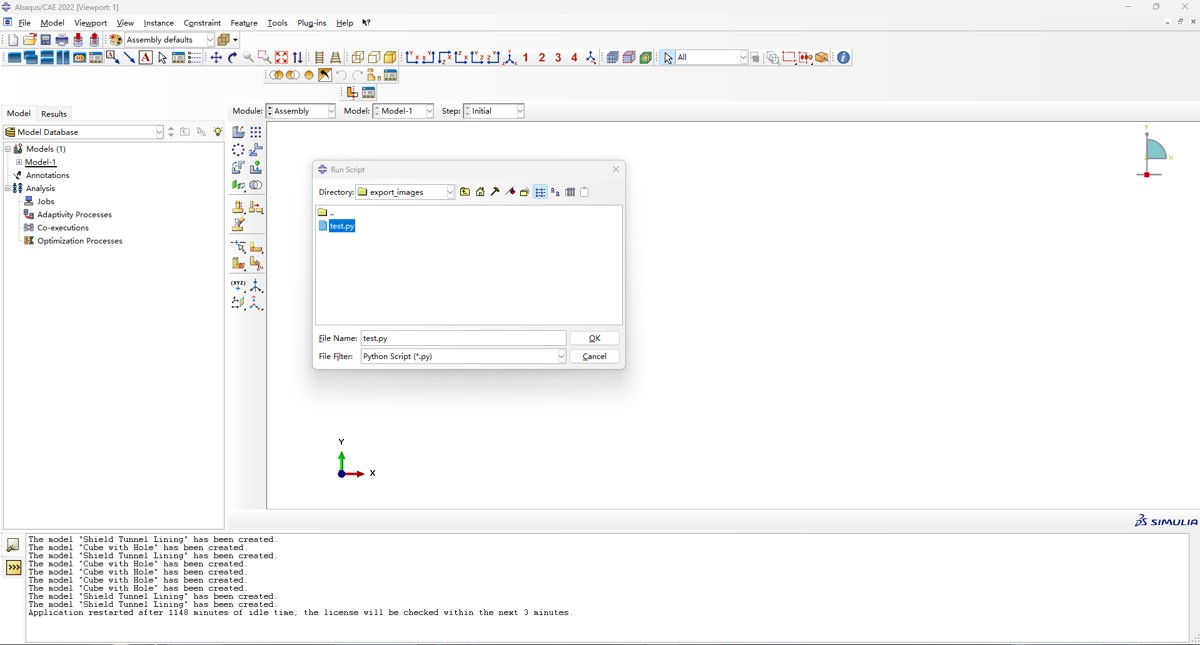Toggle wireframe render style cube icon
The image size is (1200, 645).
click(x=357, y=58)
